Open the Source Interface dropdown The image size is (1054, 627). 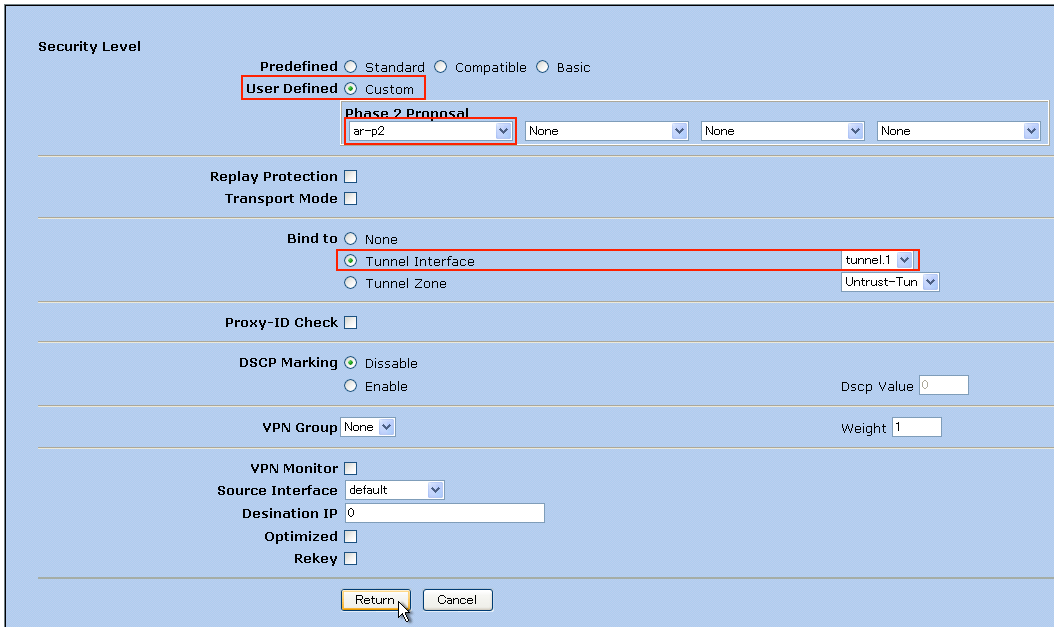395,490
